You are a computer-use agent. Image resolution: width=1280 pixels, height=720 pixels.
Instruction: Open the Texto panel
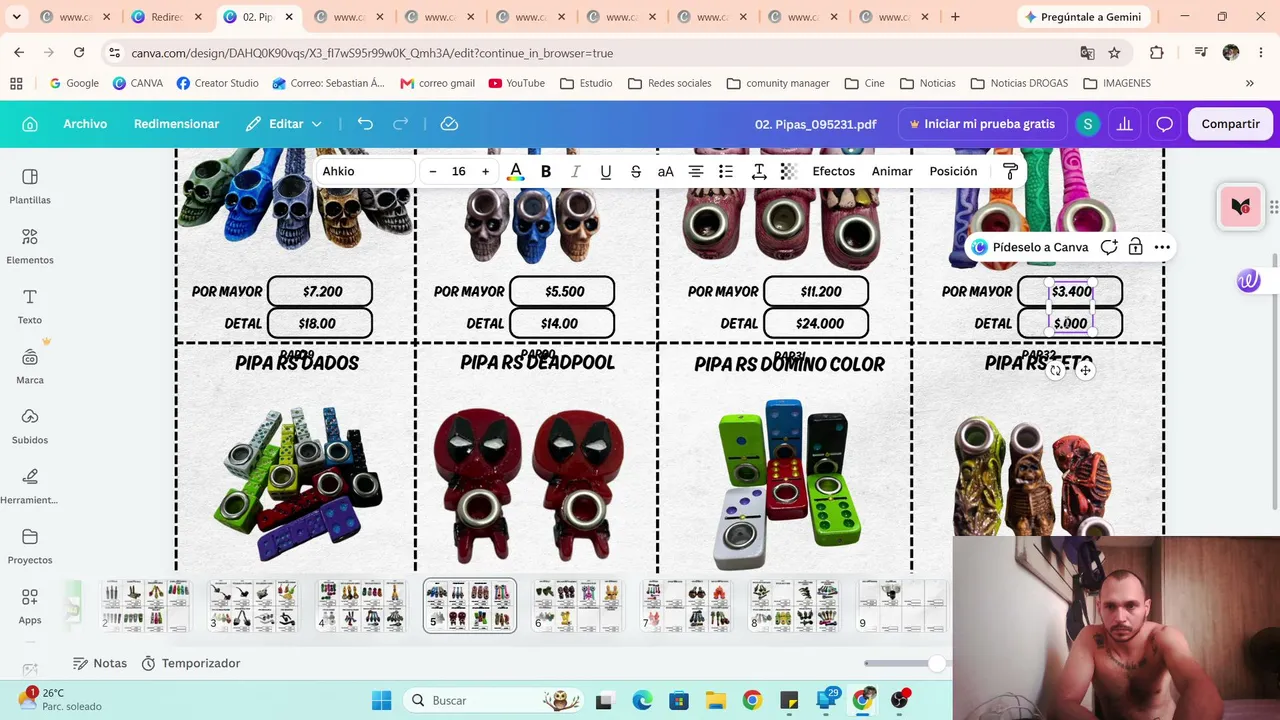pyautogui.click(x=30, y=306)
